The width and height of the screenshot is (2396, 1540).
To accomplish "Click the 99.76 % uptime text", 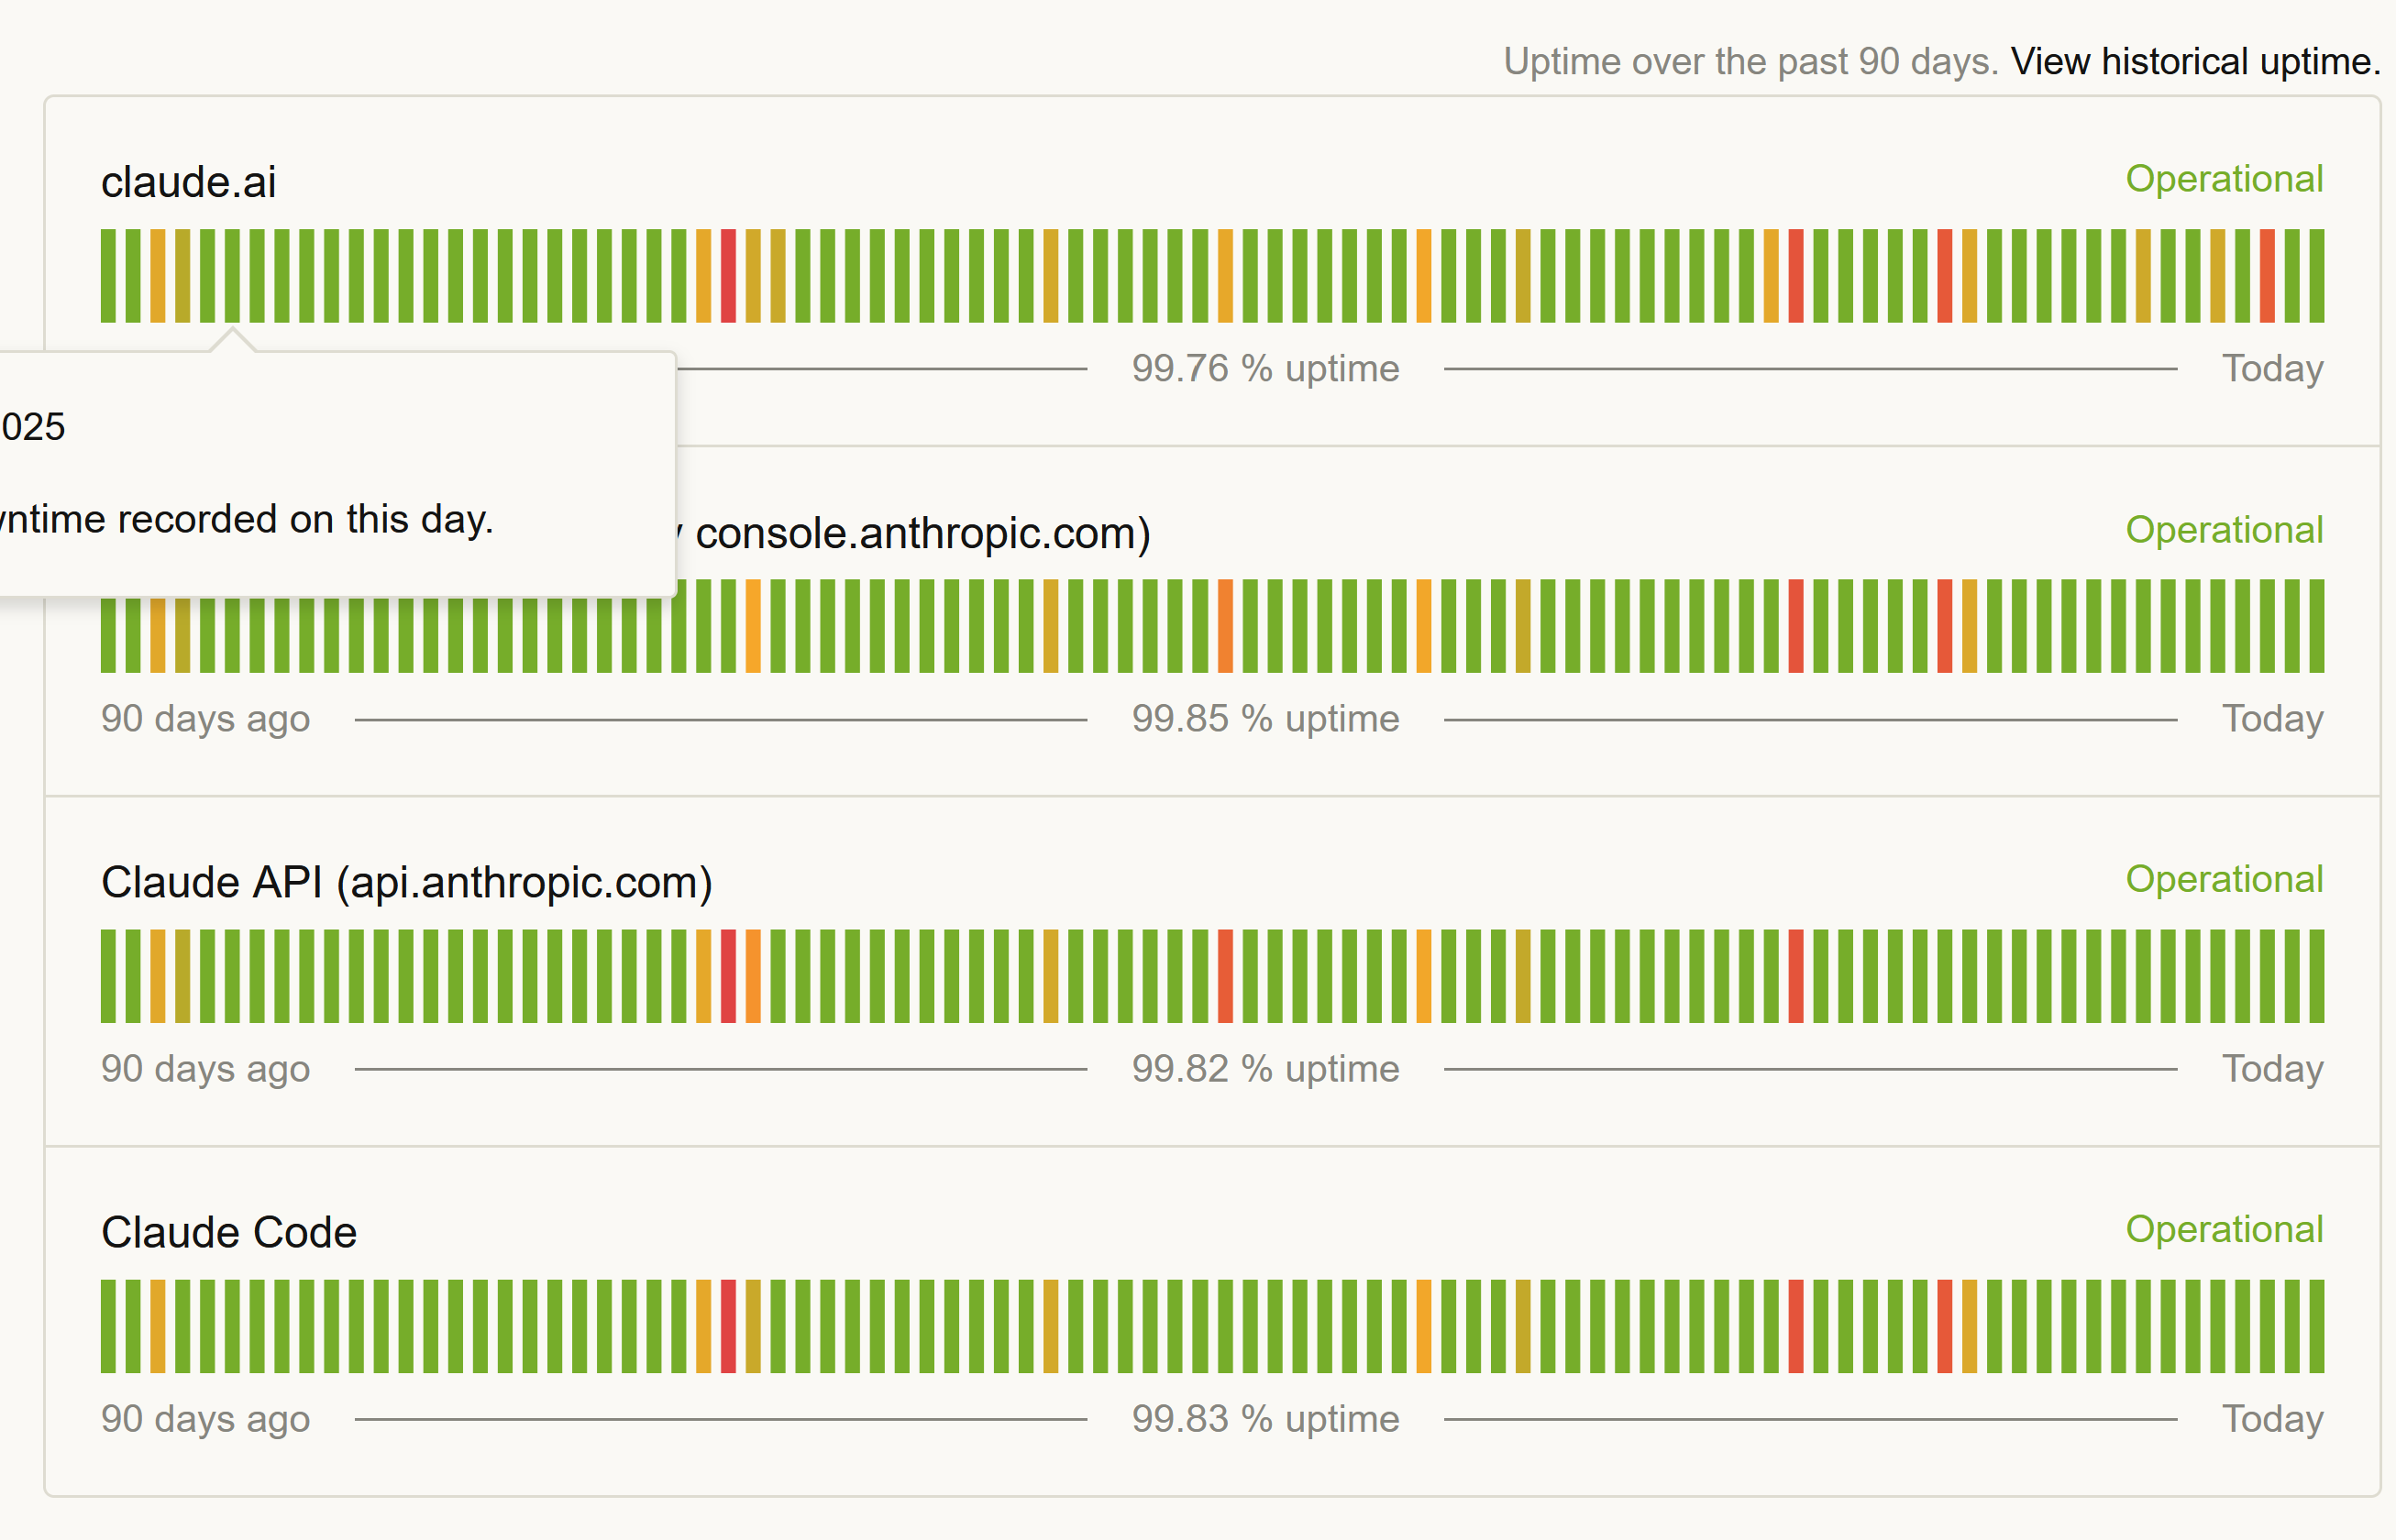I will [1265, 369].
